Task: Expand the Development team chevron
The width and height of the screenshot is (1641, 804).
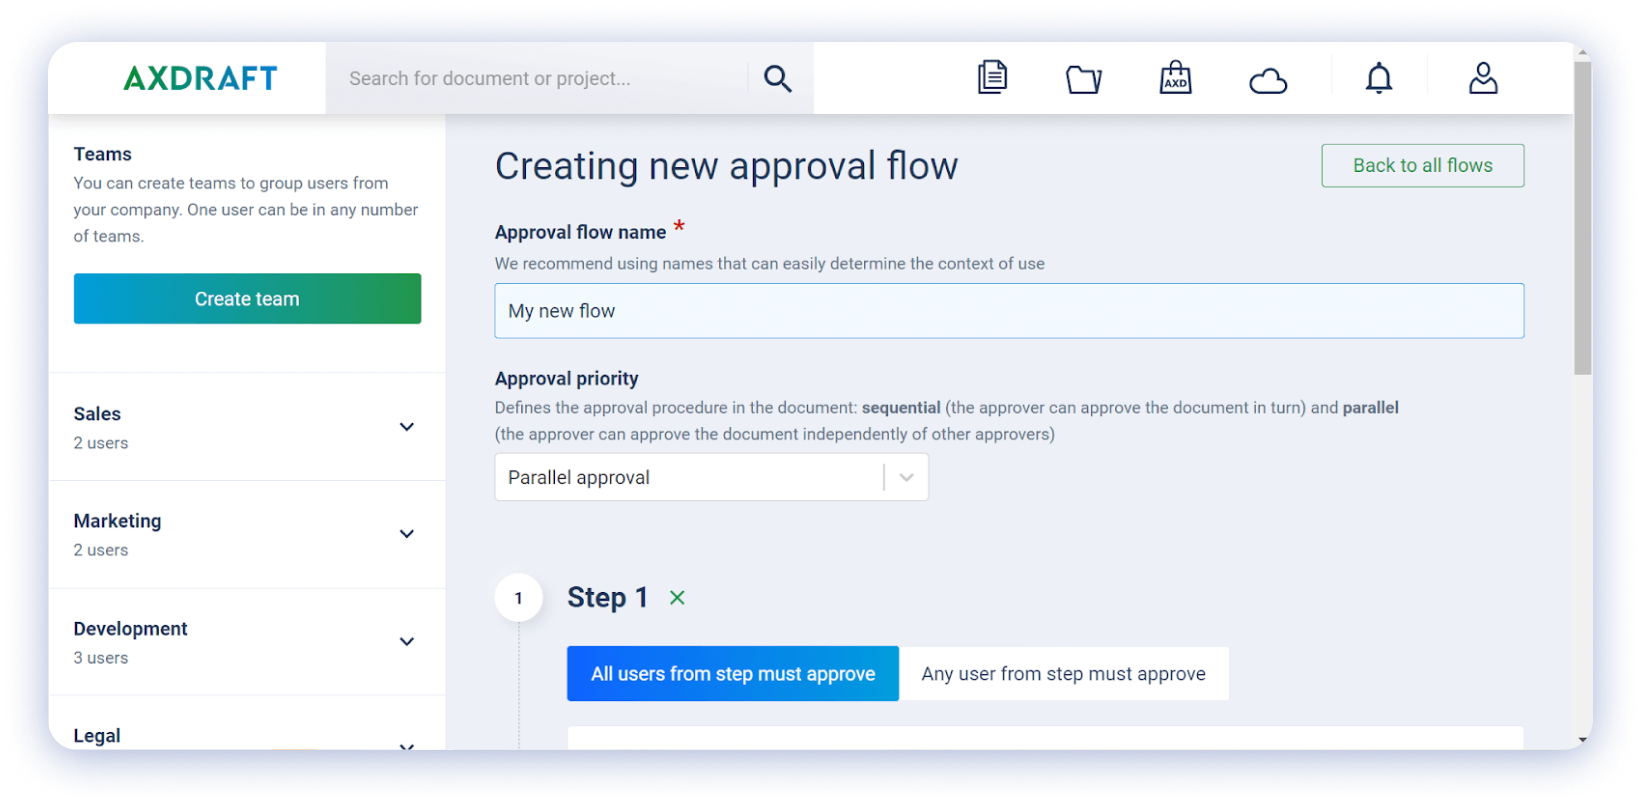Action: 407,642
